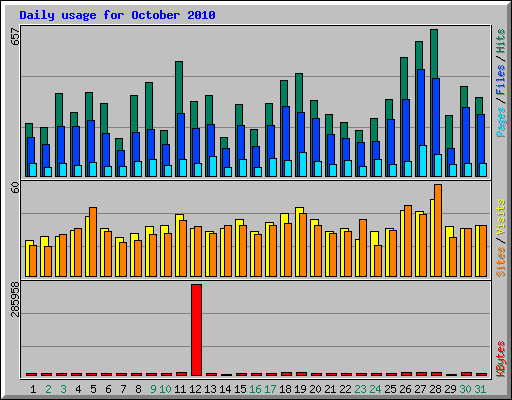
Task: Click the yellow visits bar for day 24
Action: (x=373, y=253)
